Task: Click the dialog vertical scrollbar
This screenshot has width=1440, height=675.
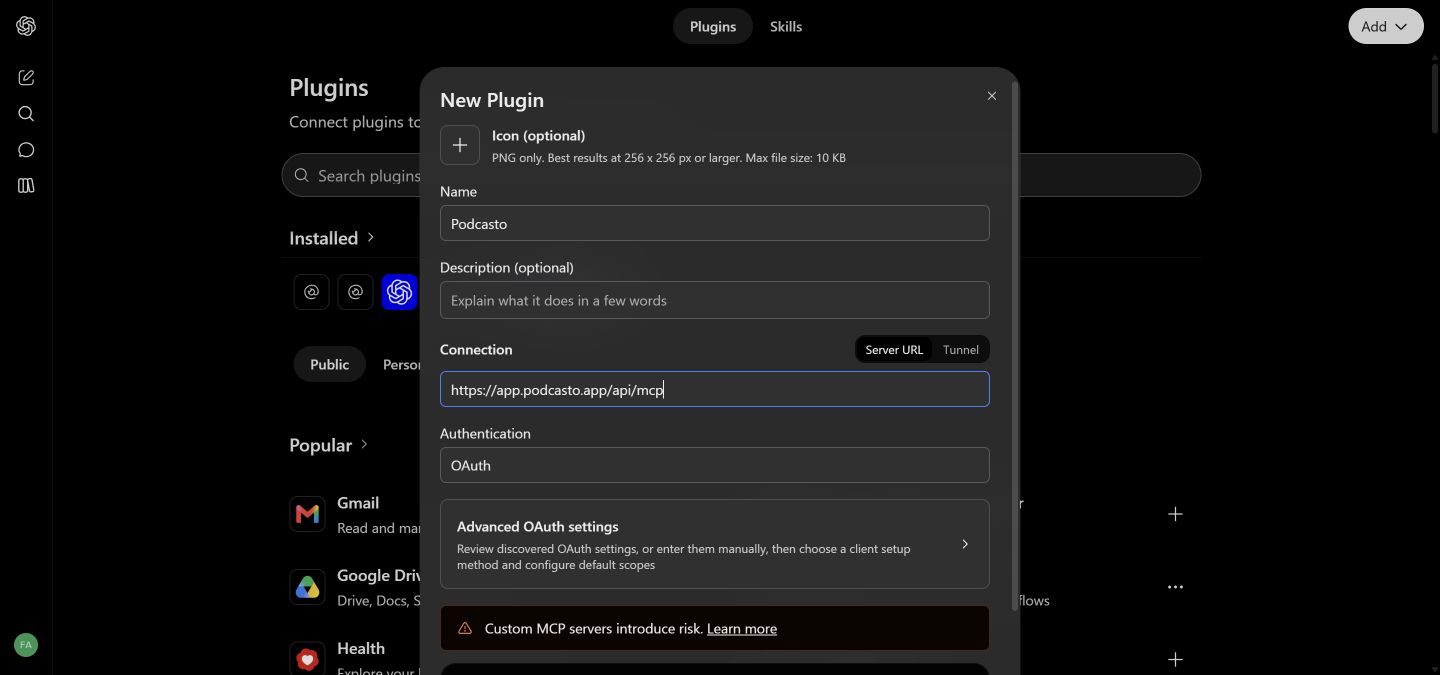Action: (1015, 345)
